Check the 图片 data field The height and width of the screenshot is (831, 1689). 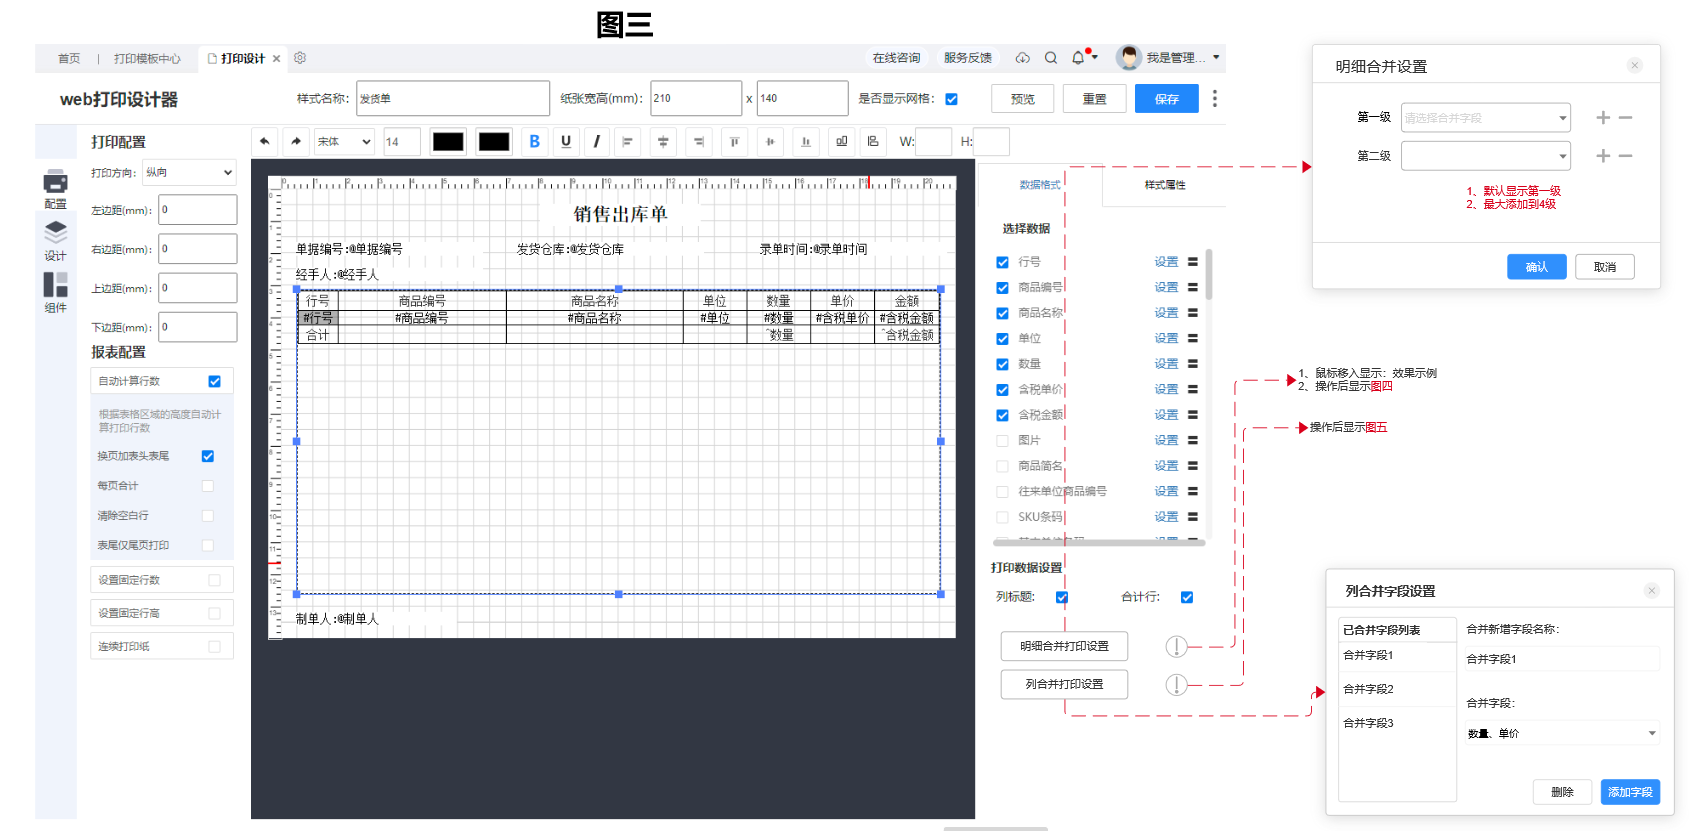click(x=1002, y=441)
